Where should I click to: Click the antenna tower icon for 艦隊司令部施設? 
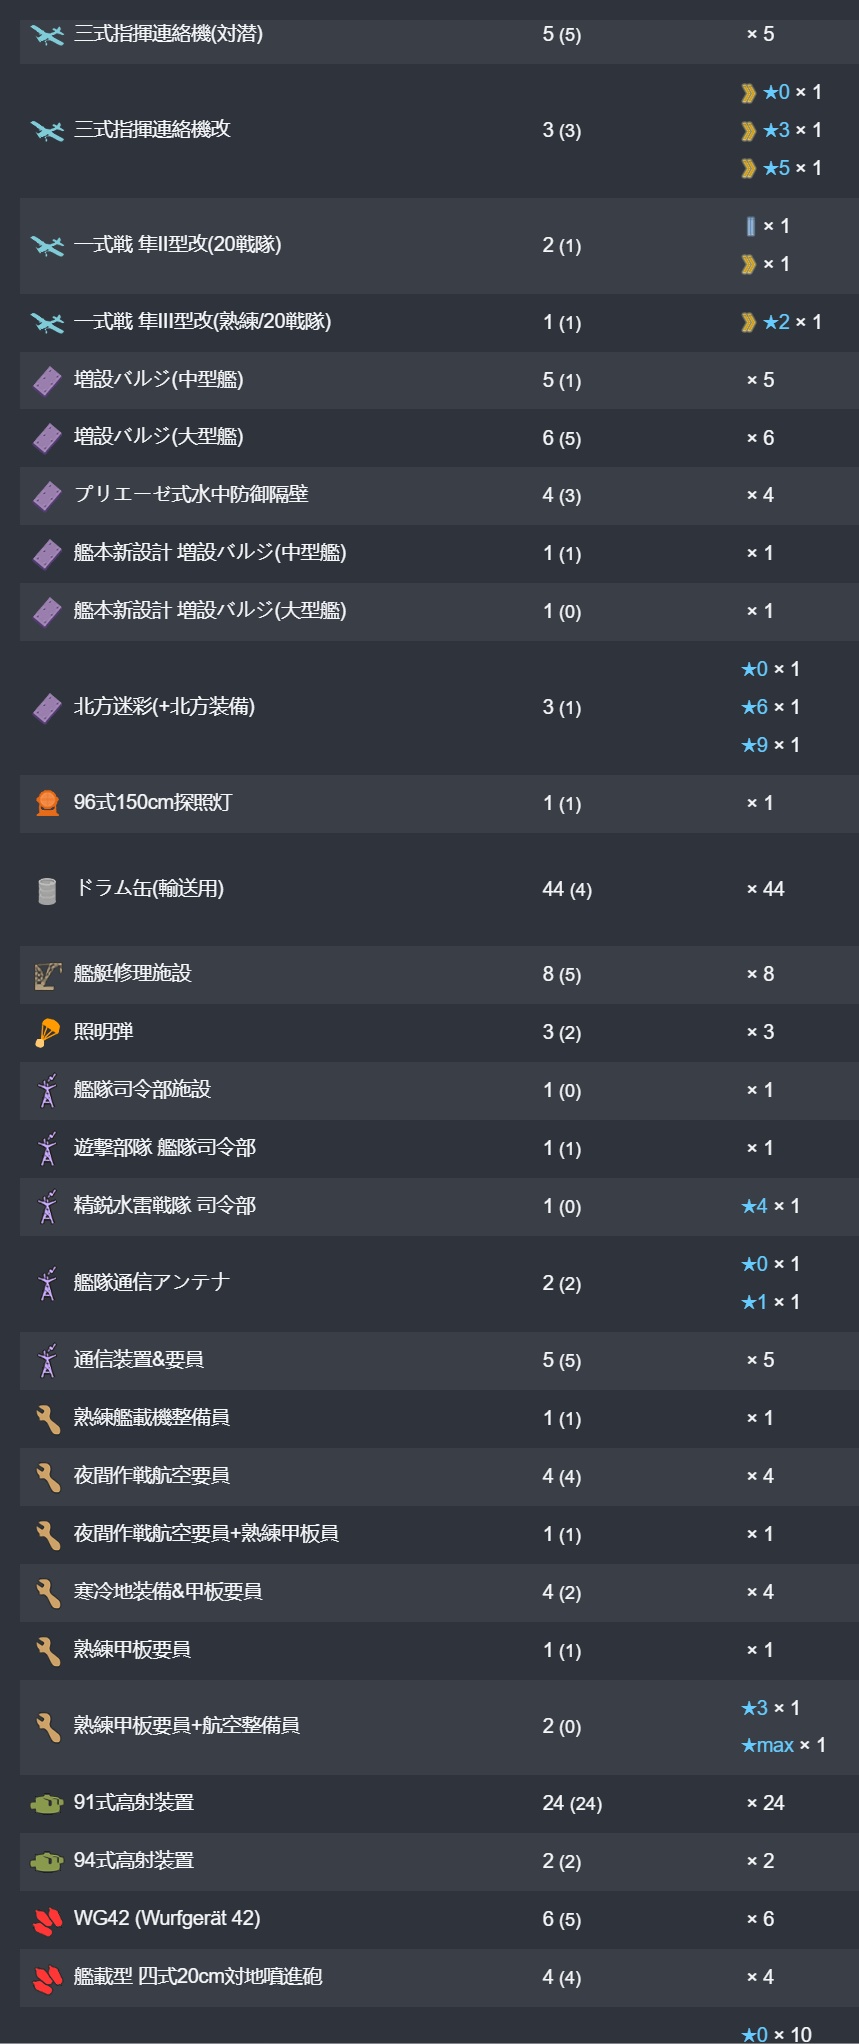tap(47, 1091)
